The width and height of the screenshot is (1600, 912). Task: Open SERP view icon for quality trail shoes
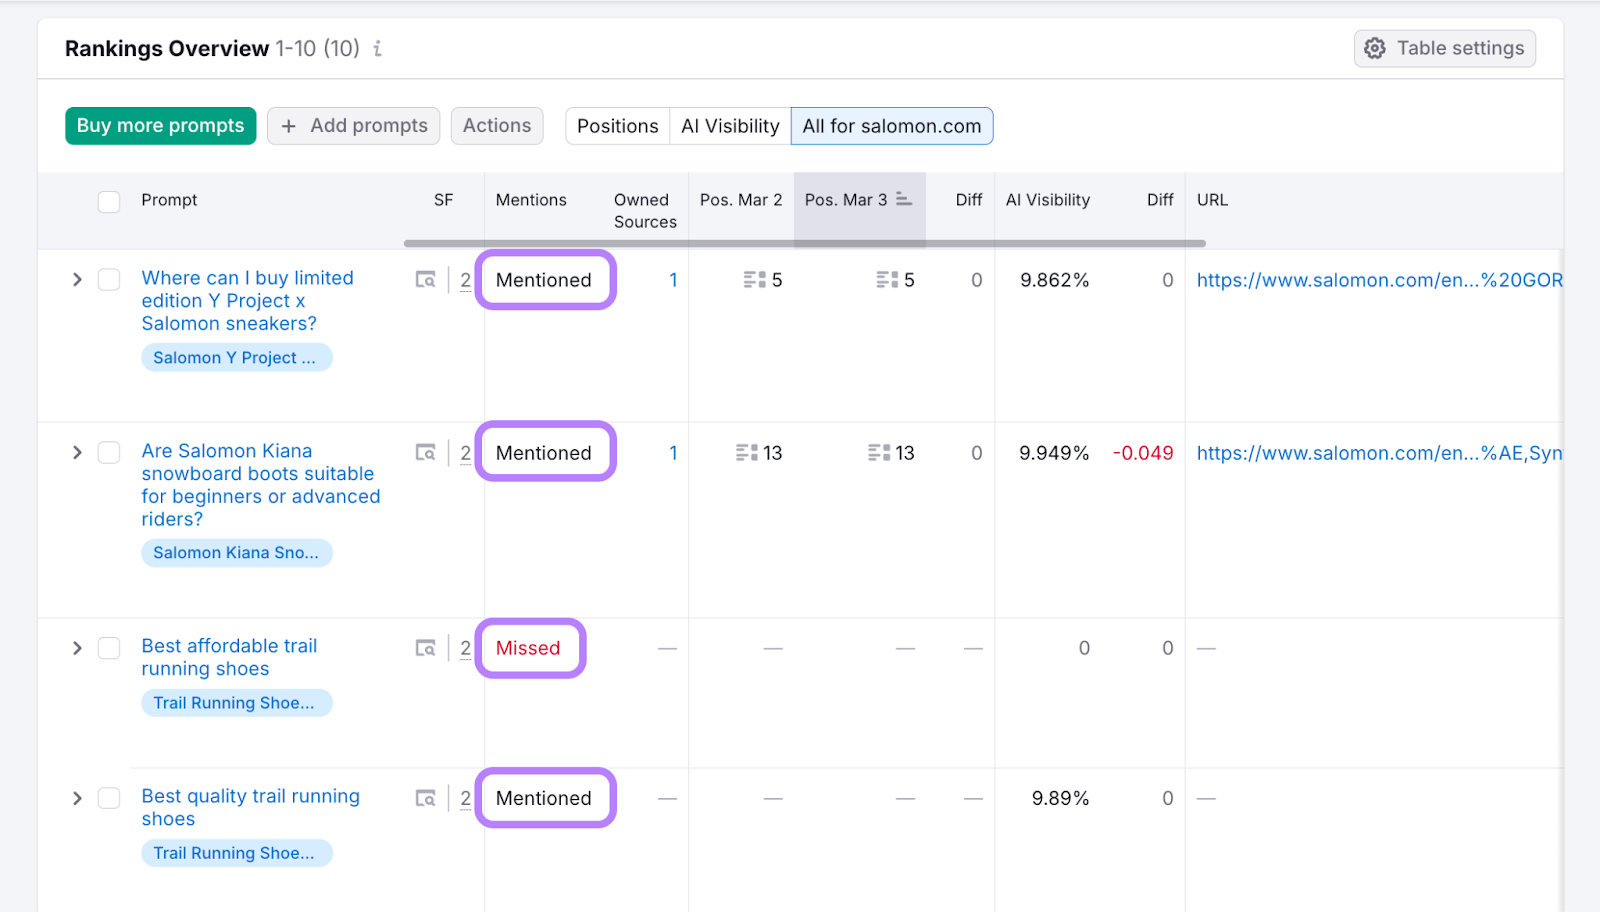pos(426,798)
